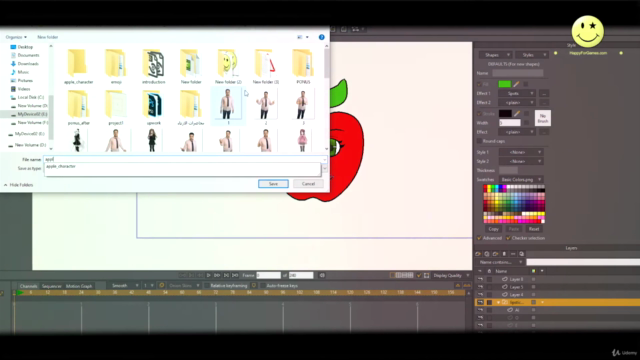Screen dimensions: 640x360
Task: Toggle Relative keyframing checkbox
Action: point(207,286)
